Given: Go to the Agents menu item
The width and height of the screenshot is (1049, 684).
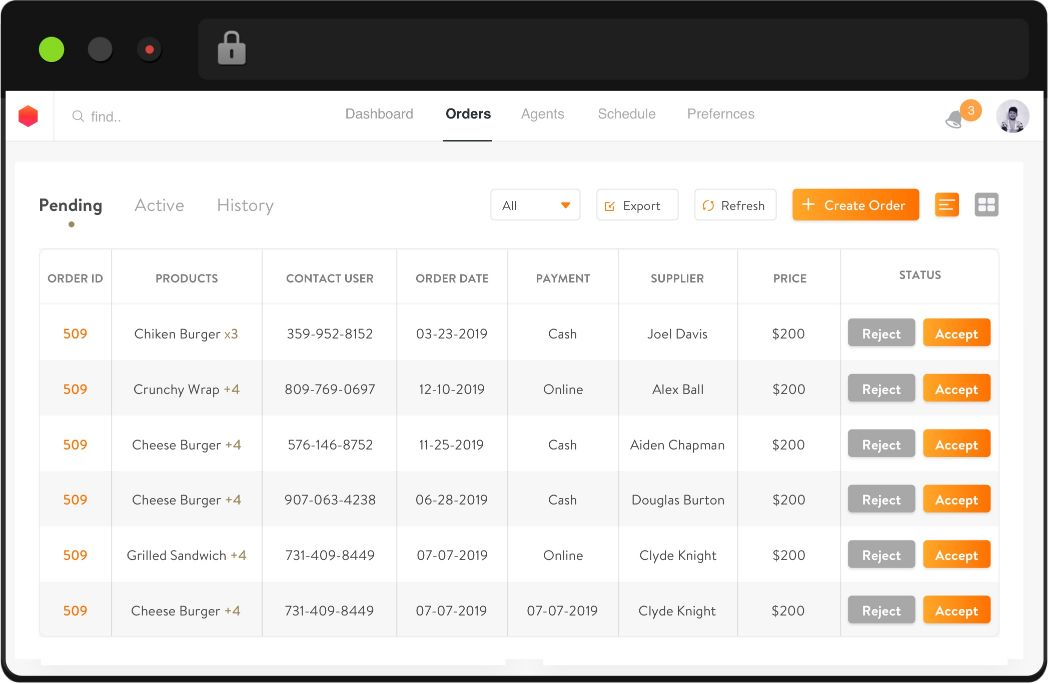Looking at the screenshot, I should pos(542,114).
